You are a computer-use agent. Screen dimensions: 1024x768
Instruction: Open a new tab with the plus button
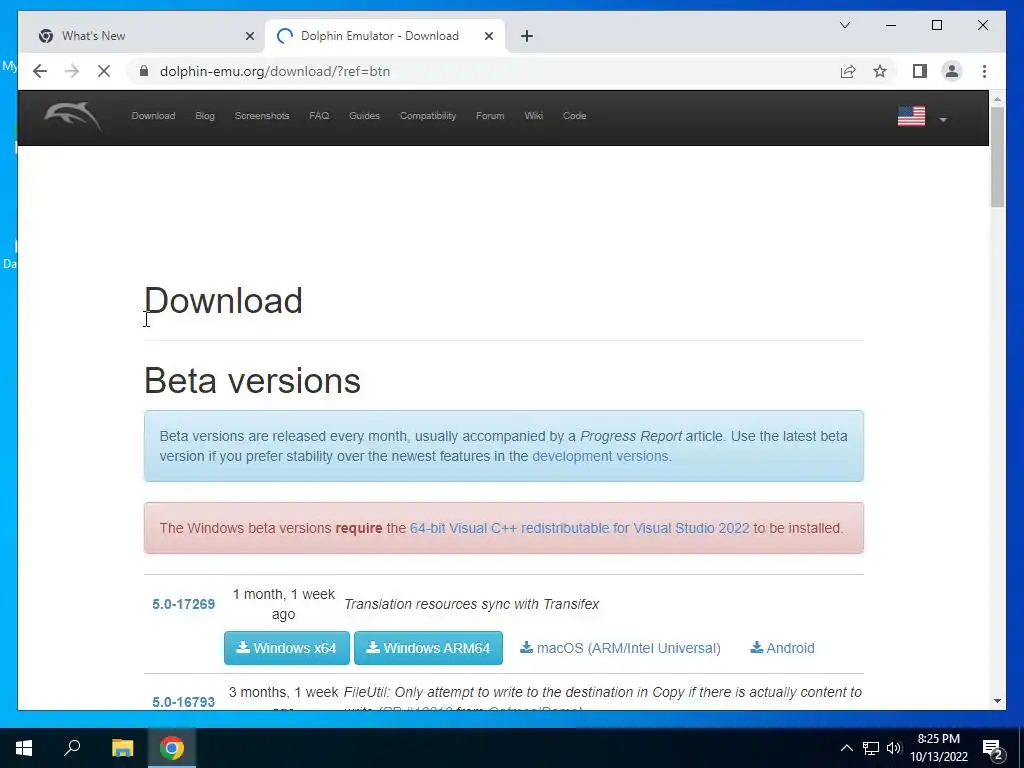click(527, 36)
